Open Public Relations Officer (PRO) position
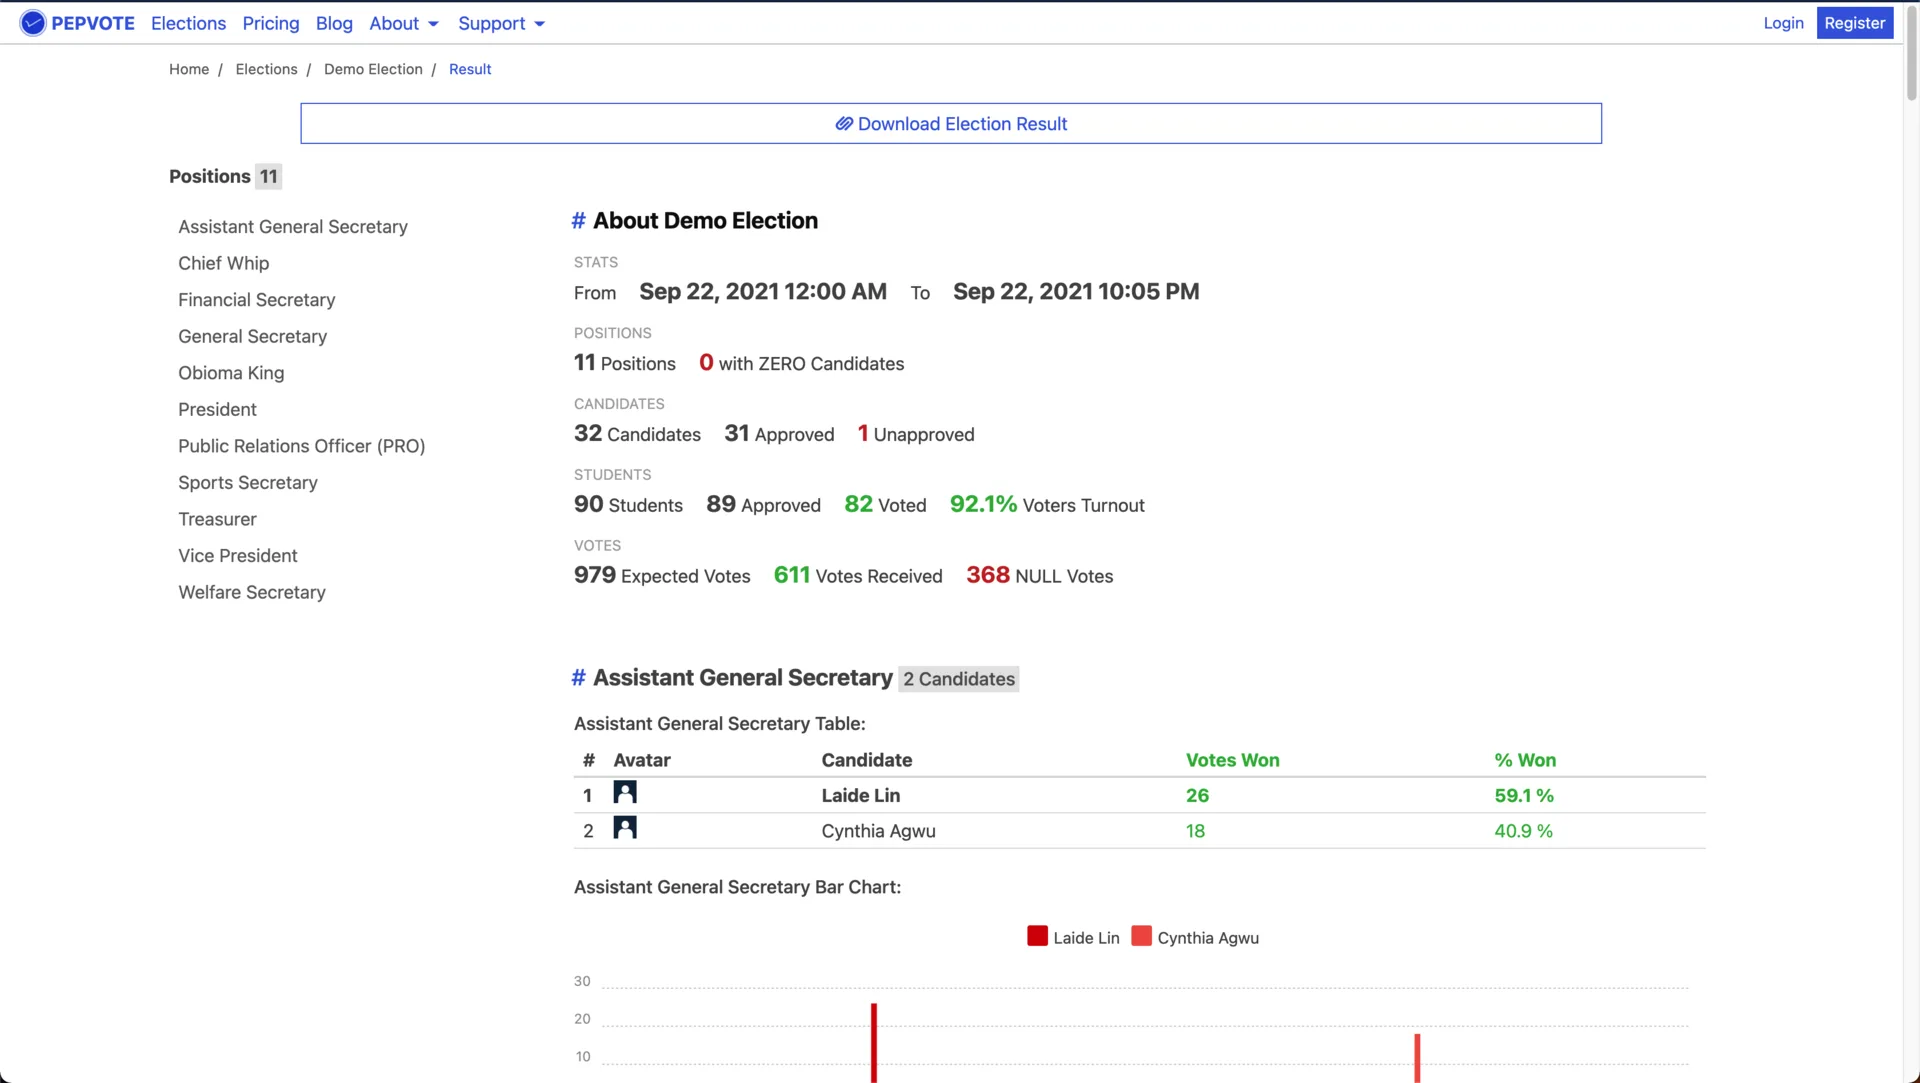Image resolution: width=1920 pixels, height=1083 pixels. point(302,447)
